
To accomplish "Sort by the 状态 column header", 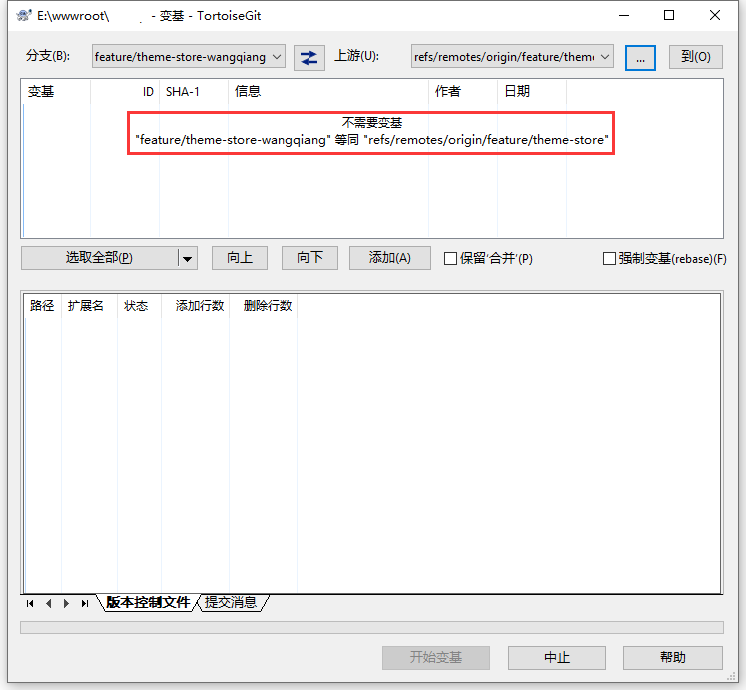I will 139,306.
